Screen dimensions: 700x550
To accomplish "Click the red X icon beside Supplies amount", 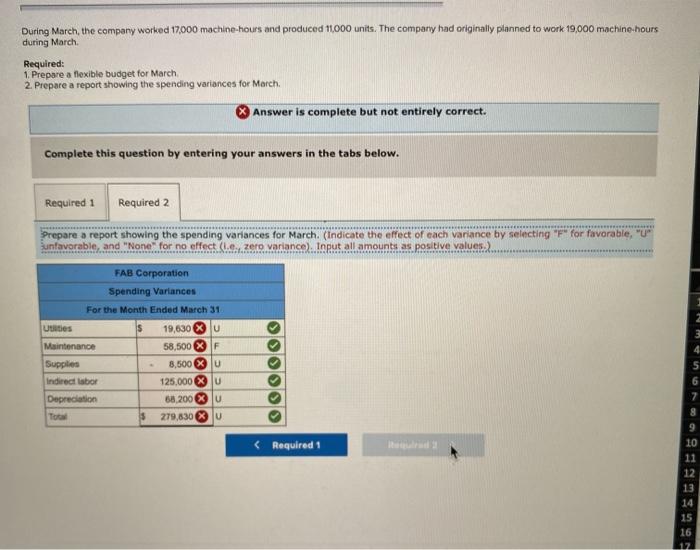I will pos(200,364).
